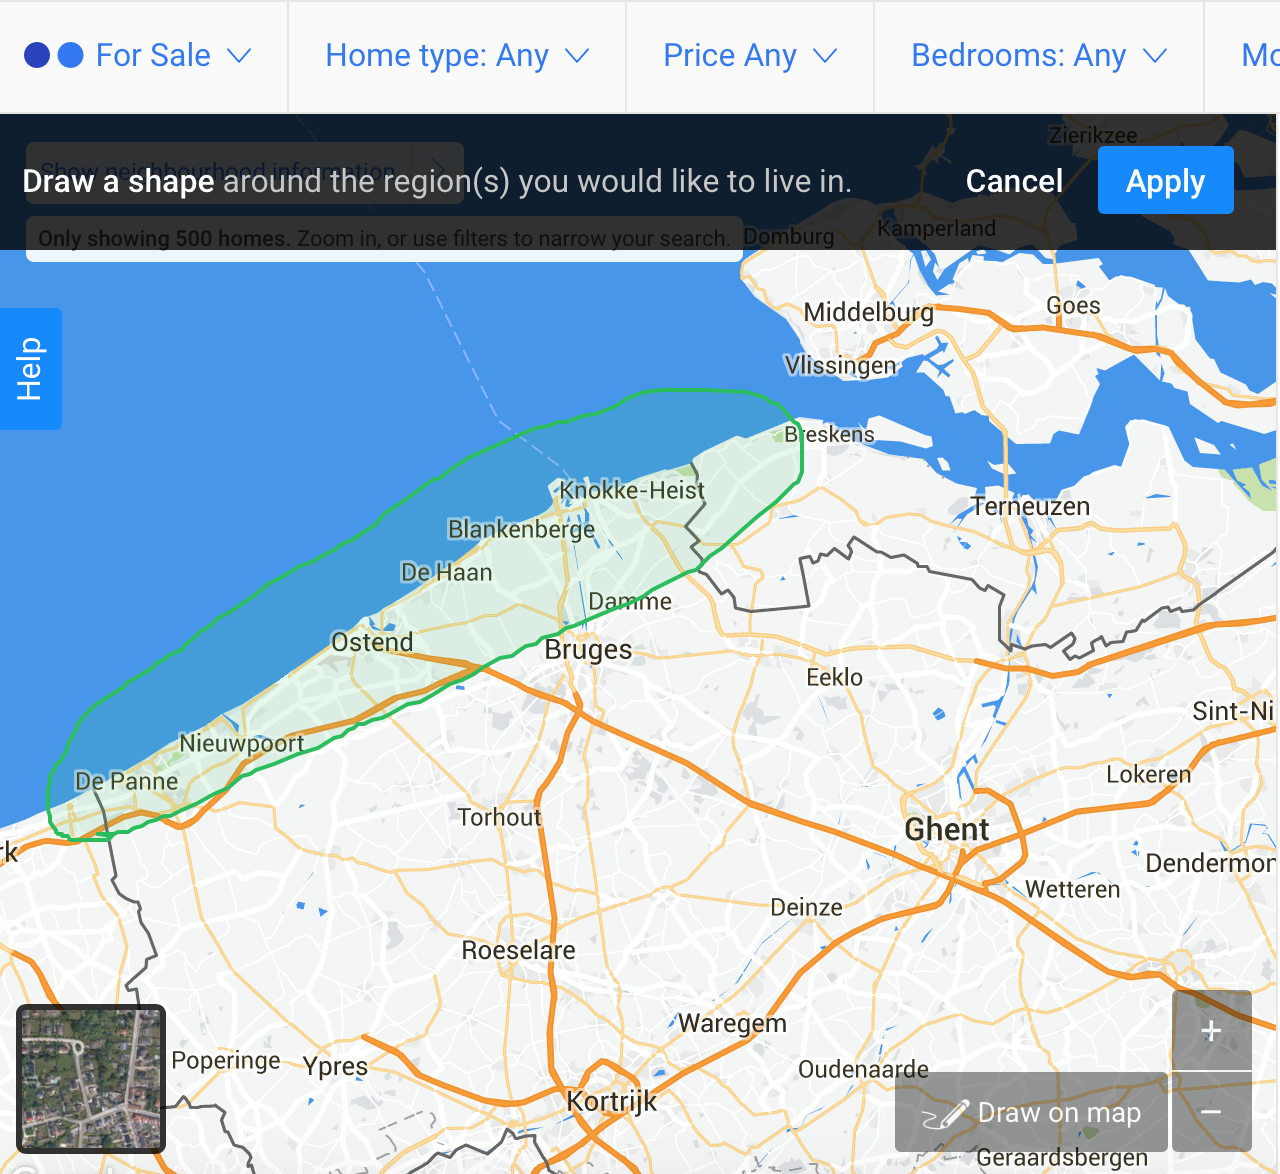The image size is (1280, 1174).
Task: Click the Poperinge map label
Action: (226, 1061)
